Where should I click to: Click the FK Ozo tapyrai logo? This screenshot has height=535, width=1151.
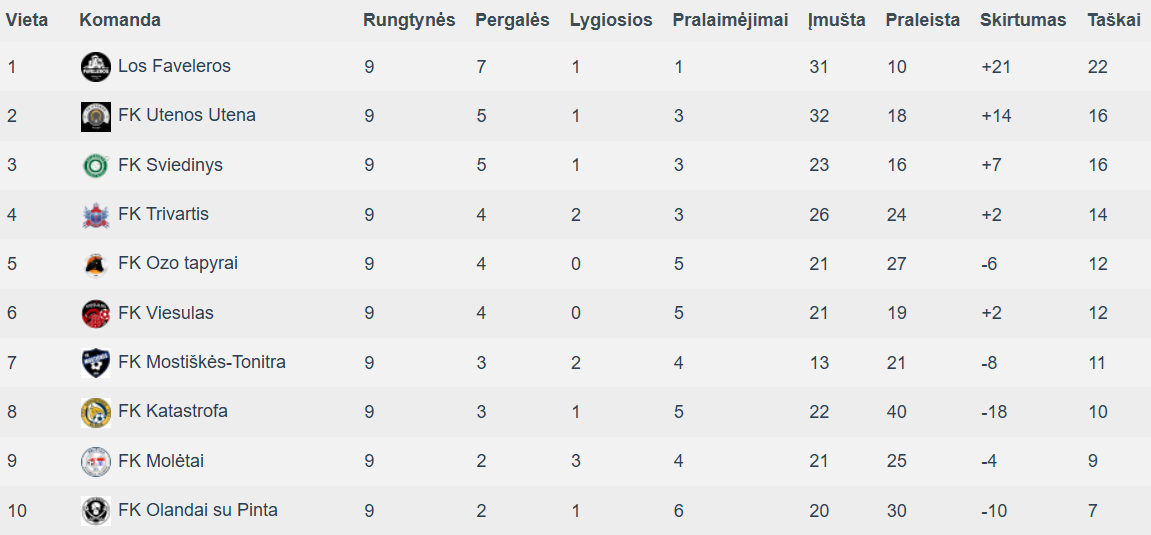pos(95,264)
